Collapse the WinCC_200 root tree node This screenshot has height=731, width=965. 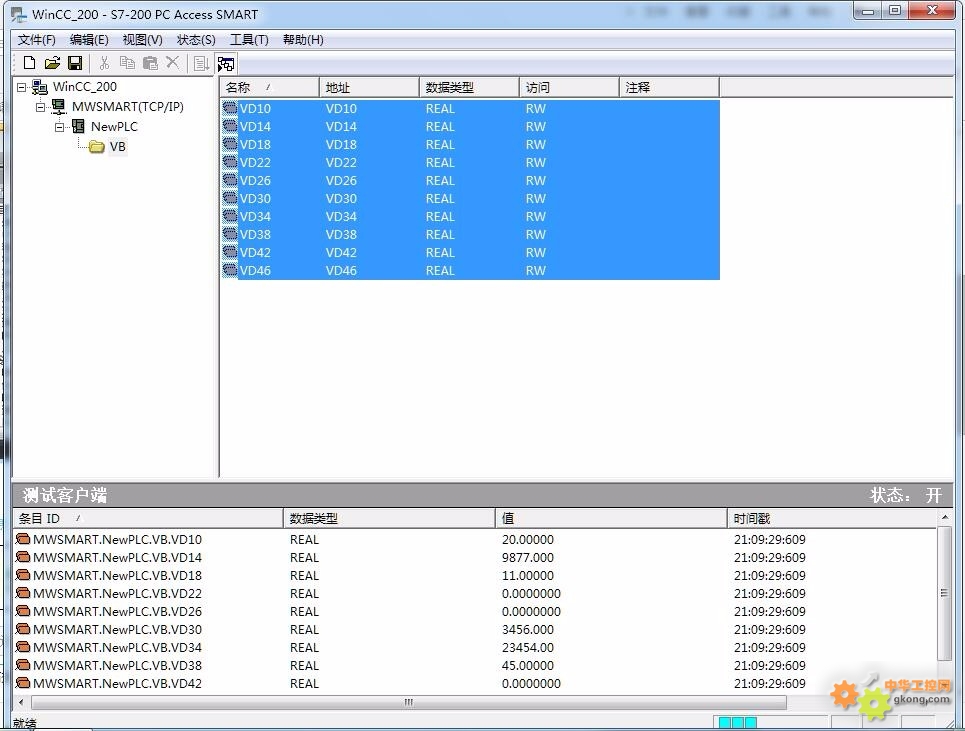coord(22,87)
